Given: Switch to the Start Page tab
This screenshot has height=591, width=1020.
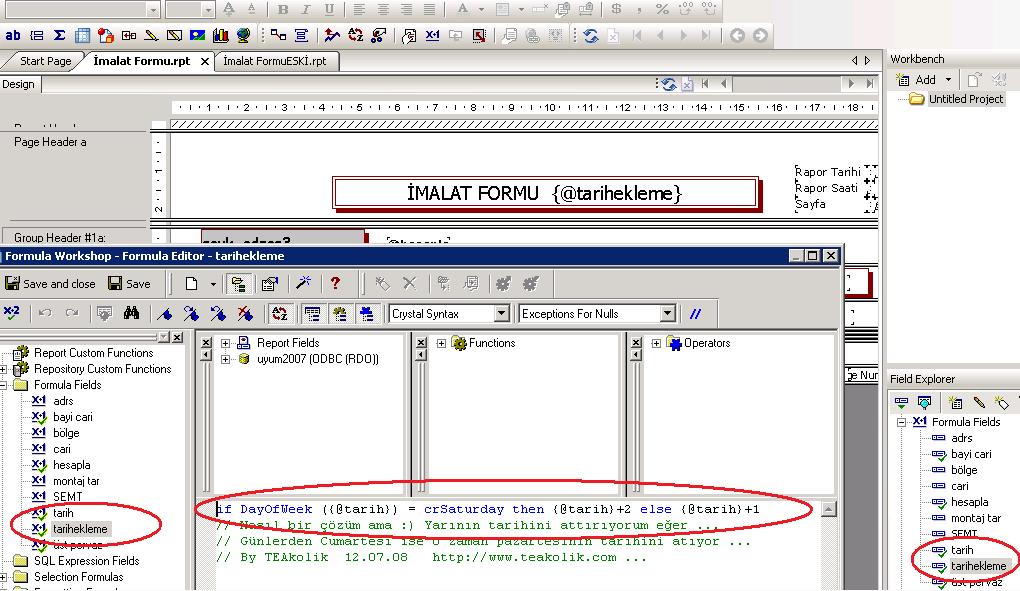Looking at the screenshot, I should tap(45, 60).
